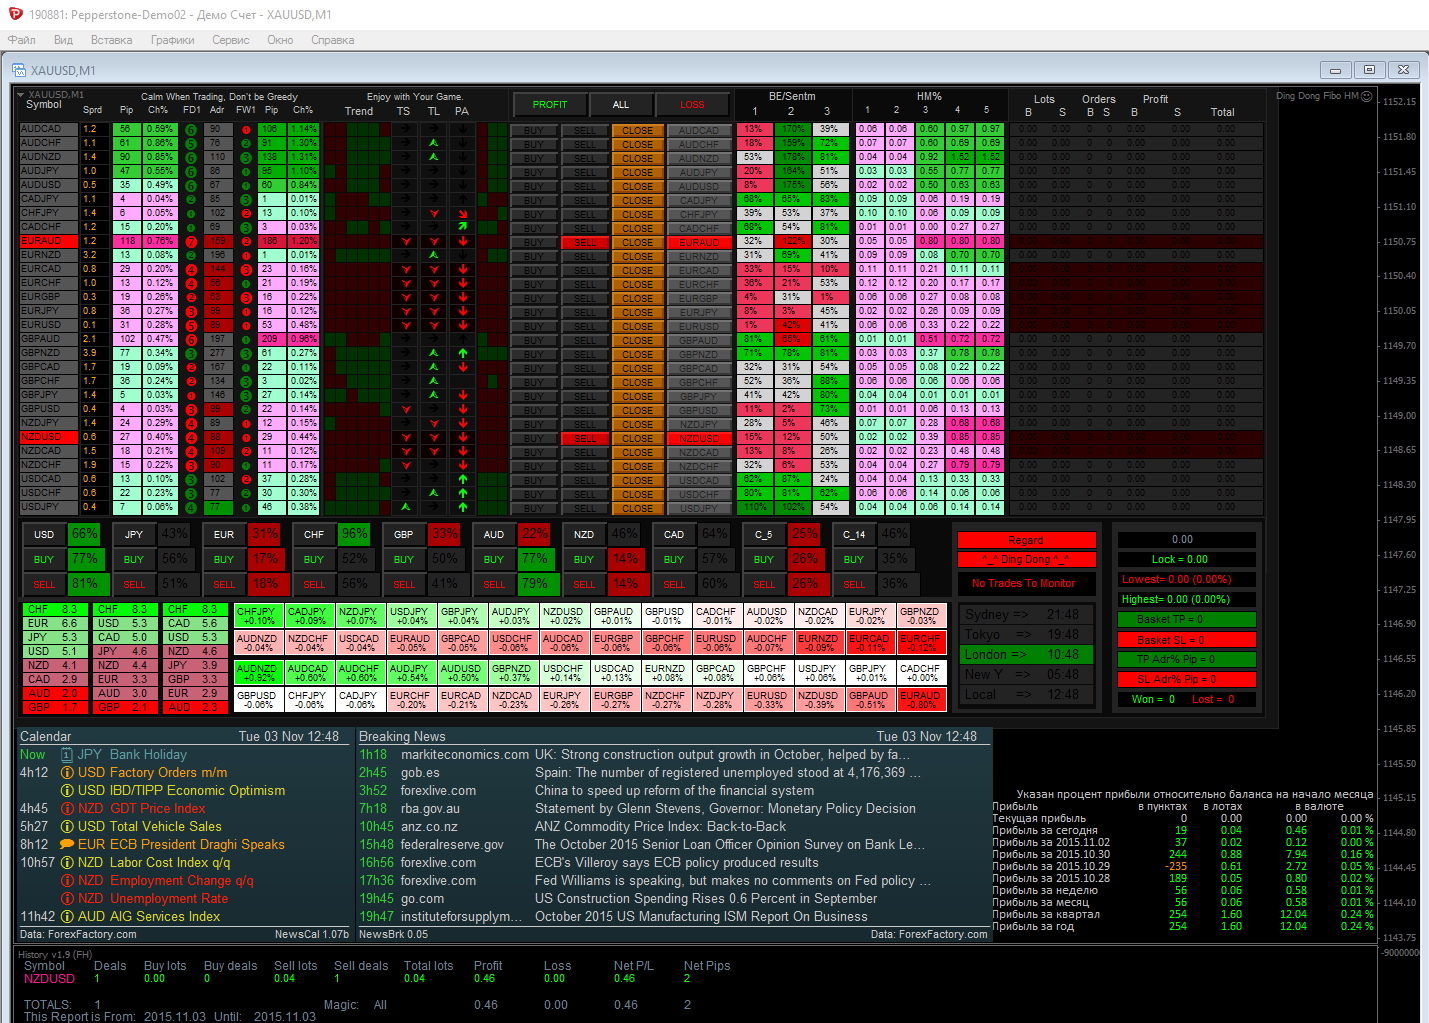Click the MetaTrader app icon in title bar
The image size is (1429, 1023).
pyautogui.click(x=14, y=14)
